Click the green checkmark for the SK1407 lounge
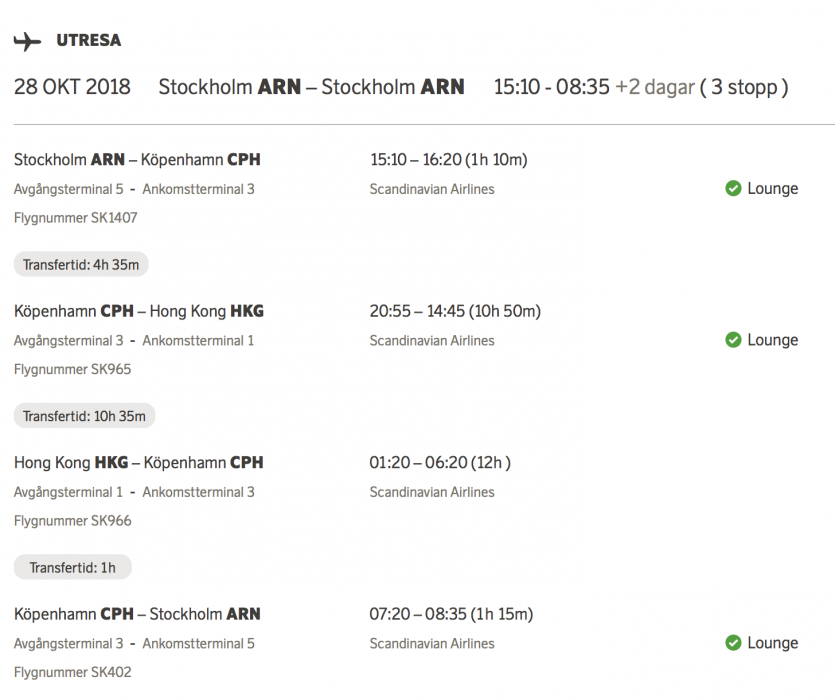835x700 pixels. [x=733, y=188]
